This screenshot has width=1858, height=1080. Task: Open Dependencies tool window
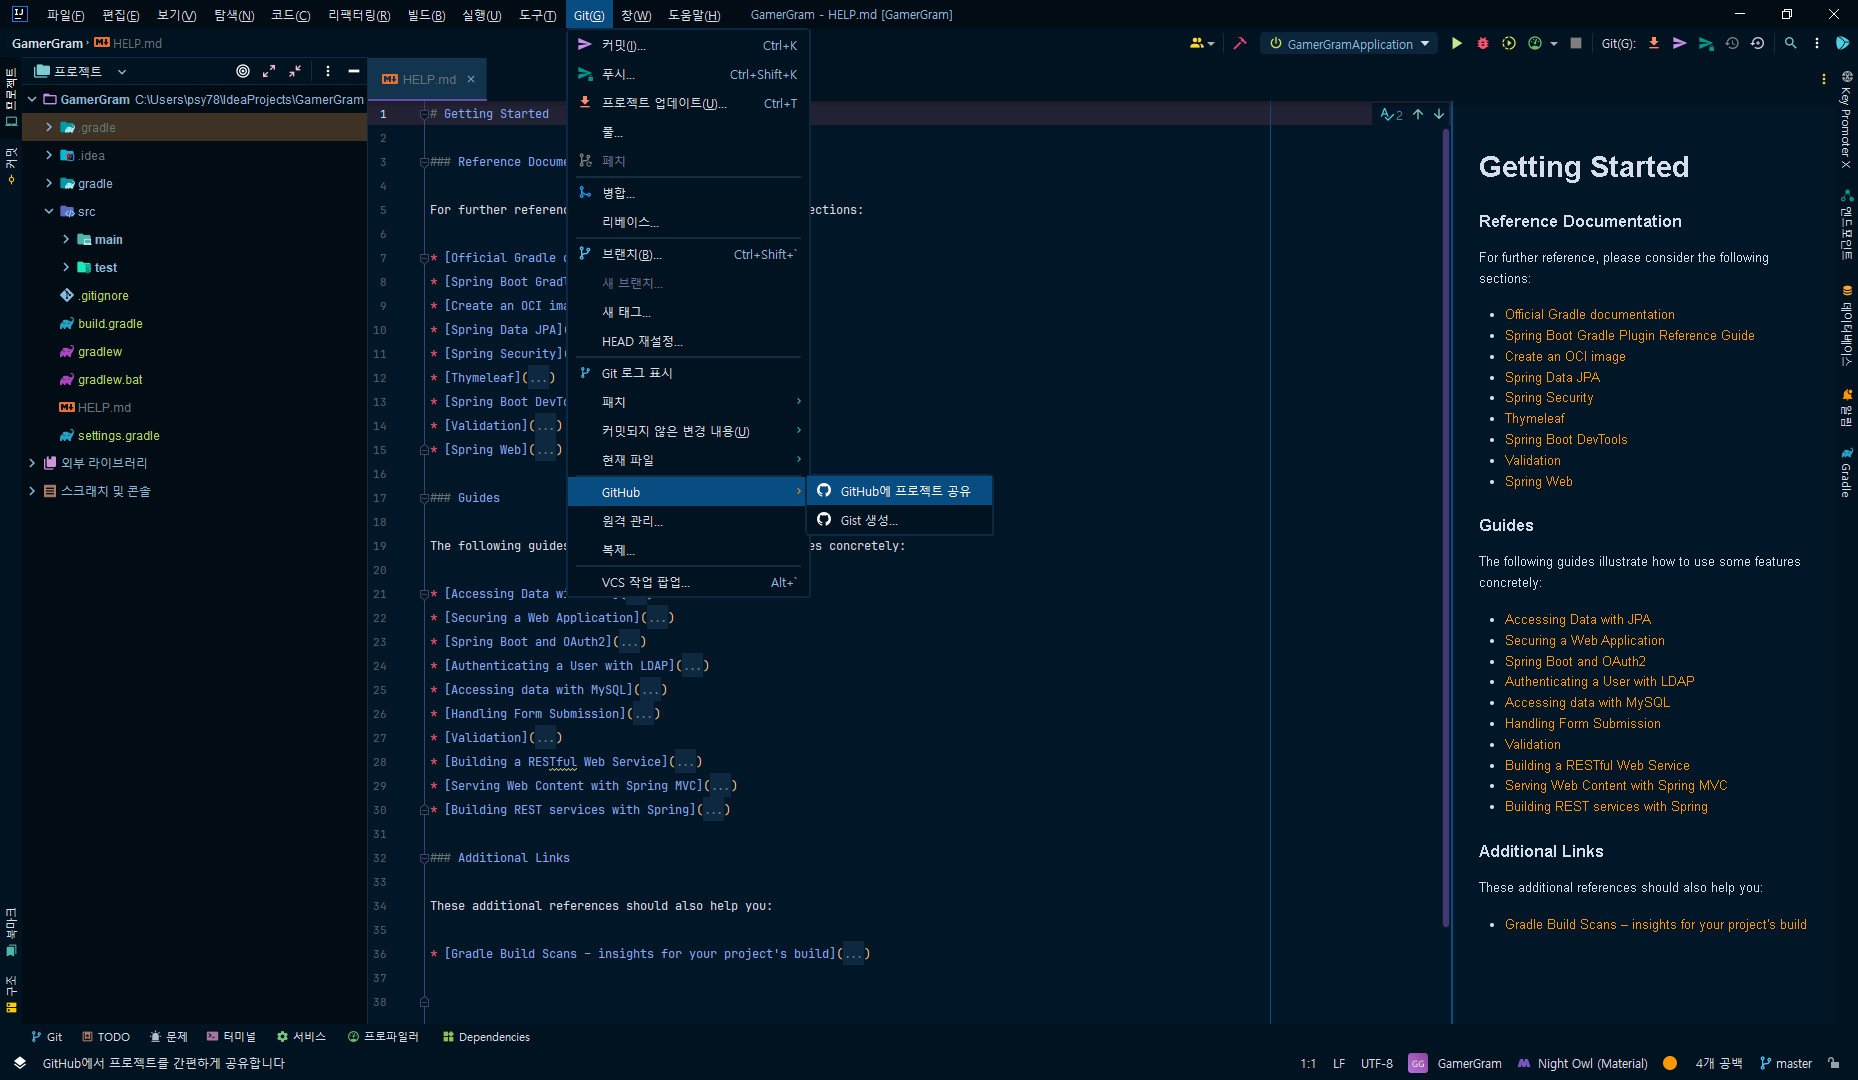click(x=486, y=1037)
